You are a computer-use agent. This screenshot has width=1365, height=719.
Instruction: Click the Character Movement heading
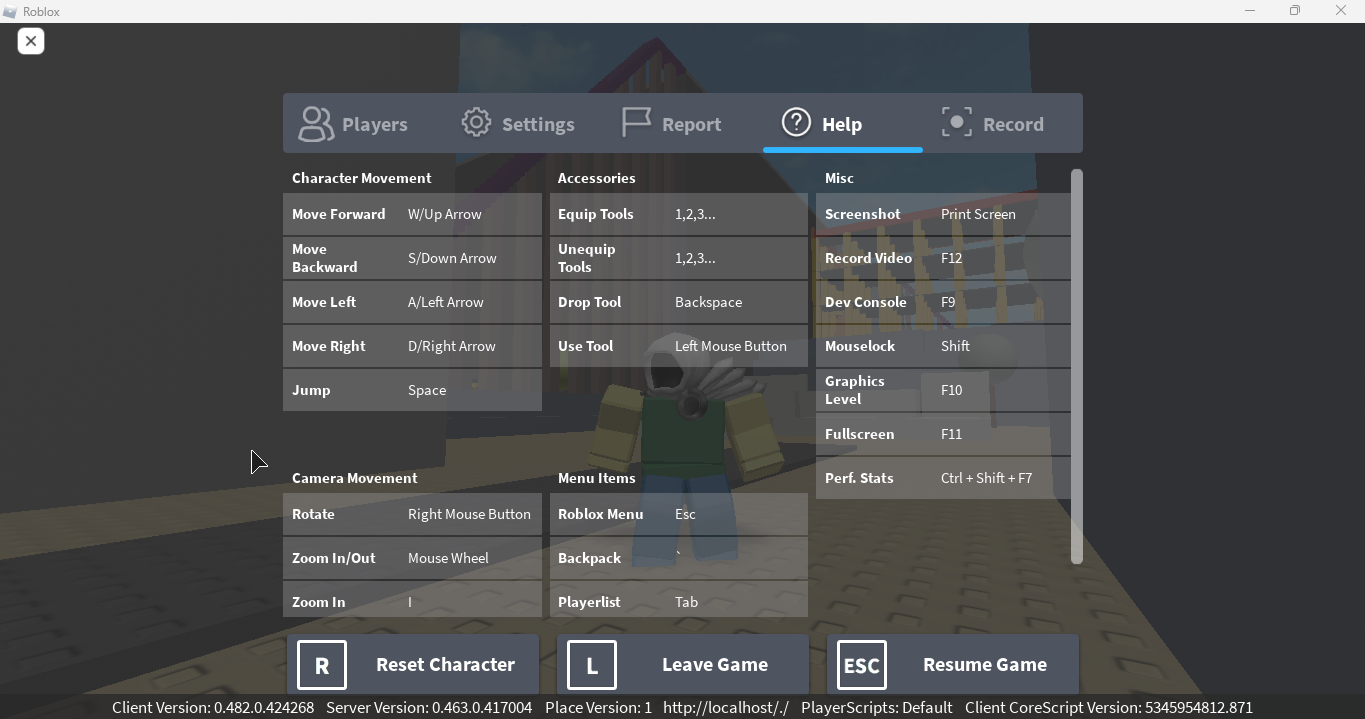(x=362, y=178)
